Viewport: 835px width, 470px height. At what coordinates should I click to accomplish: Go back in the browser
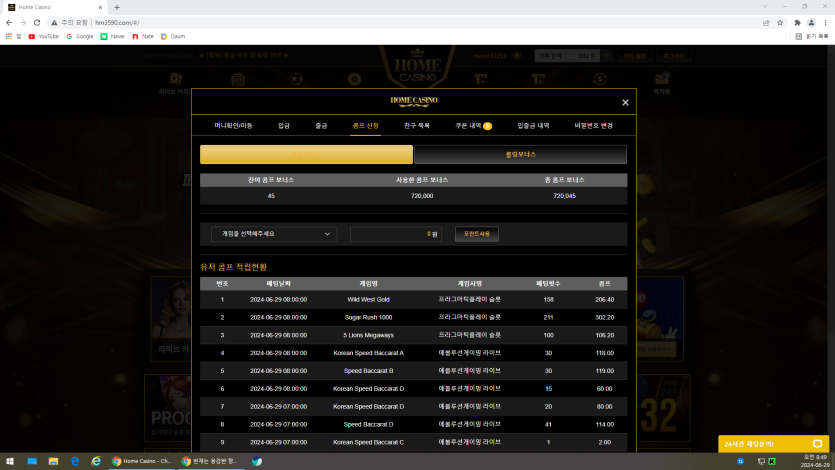(9, 22)
